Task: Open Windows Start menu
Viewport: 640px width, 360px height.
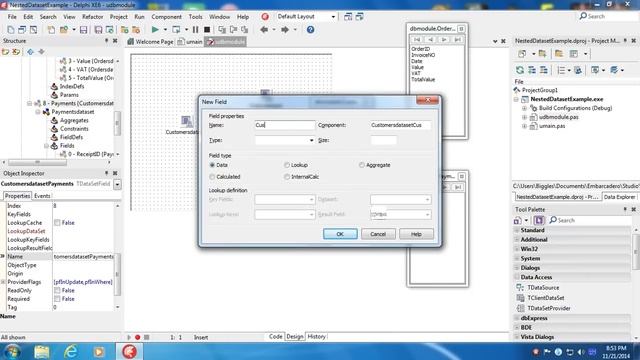Action: tap(13, 351)
